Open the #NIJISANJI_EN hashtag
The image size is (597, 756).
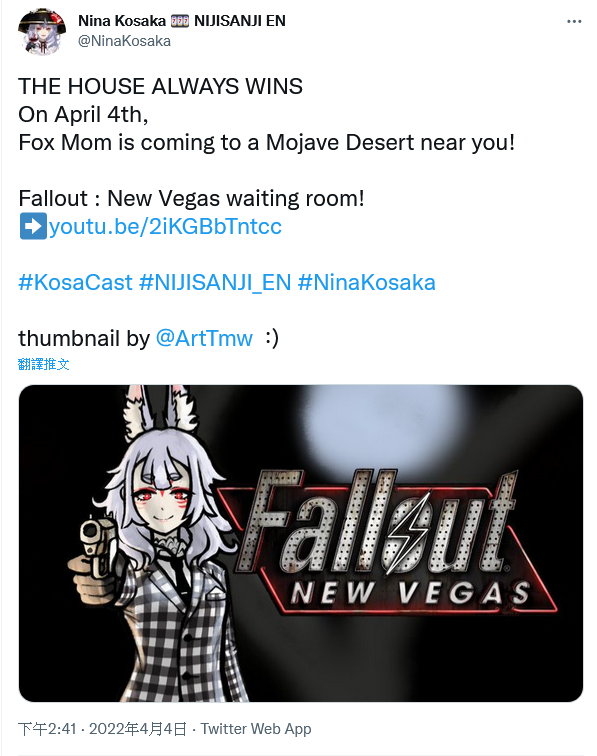point(215,283)
